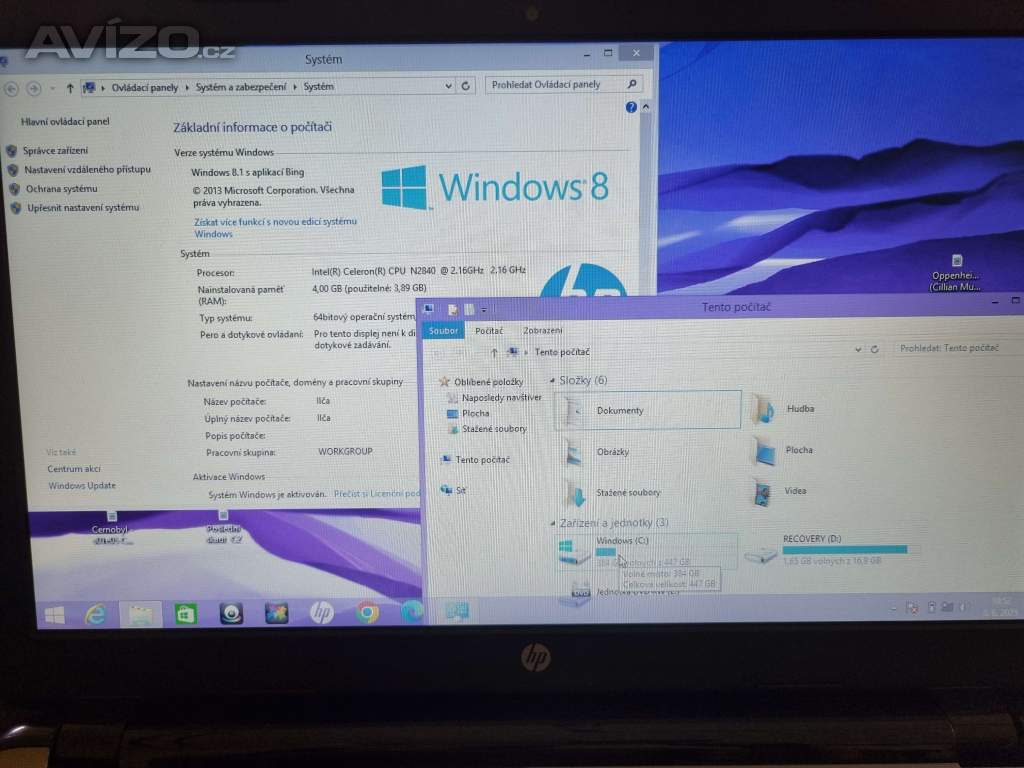Click the help icon in Systém window
This screenshot has width=1024, height=768.
631,107
